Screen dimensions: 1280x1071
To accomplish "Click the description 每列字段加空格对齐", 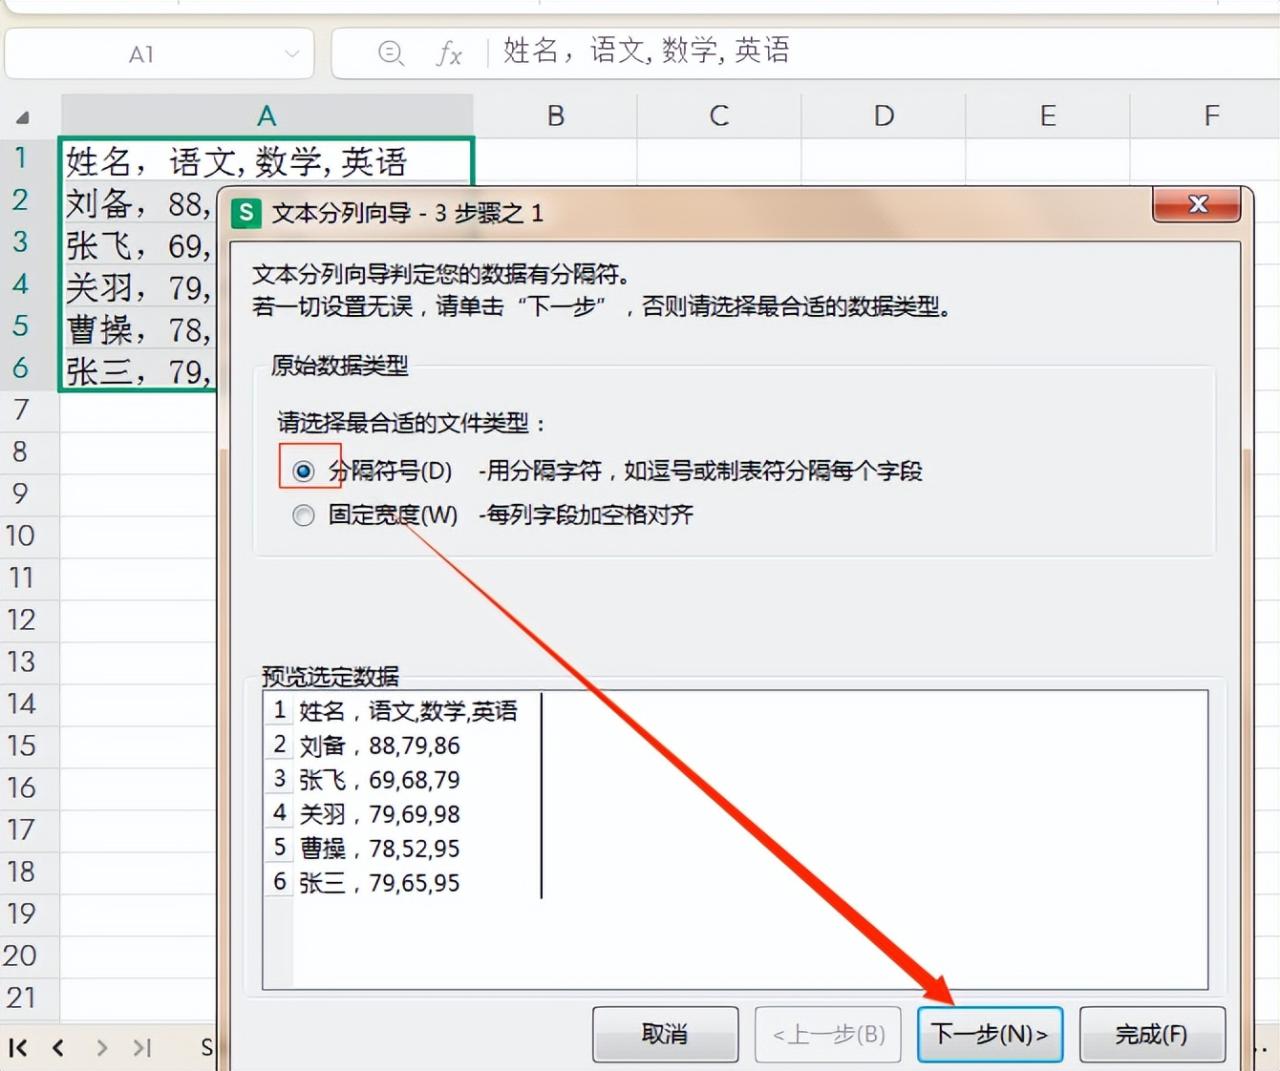I will click(x=586, y=515).
